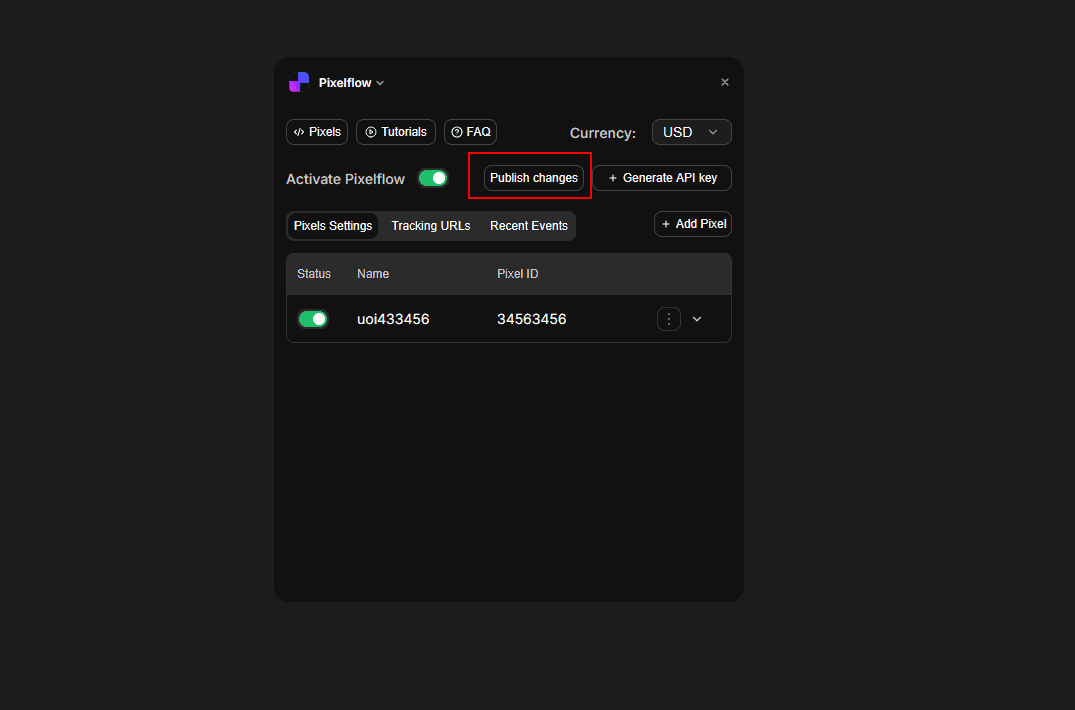Click the Name column header
The image size is (1075, 710).
[x=373, y=274]
